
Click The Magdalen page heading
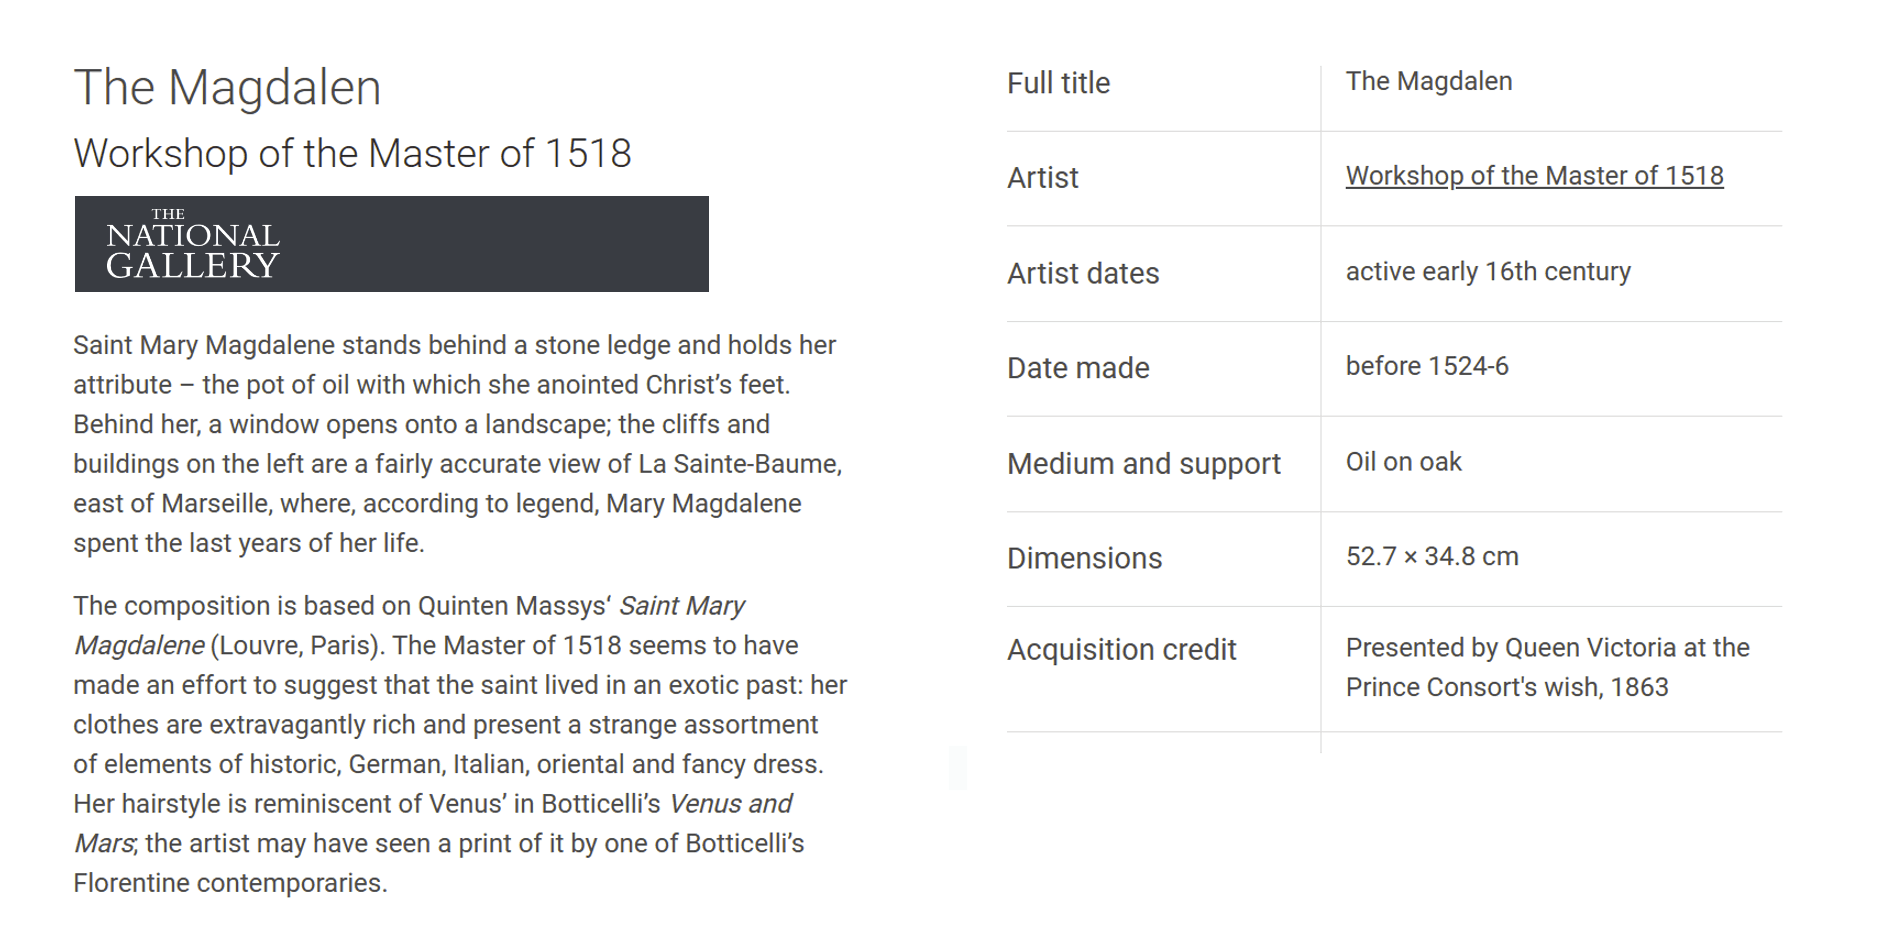pos(228,87)
